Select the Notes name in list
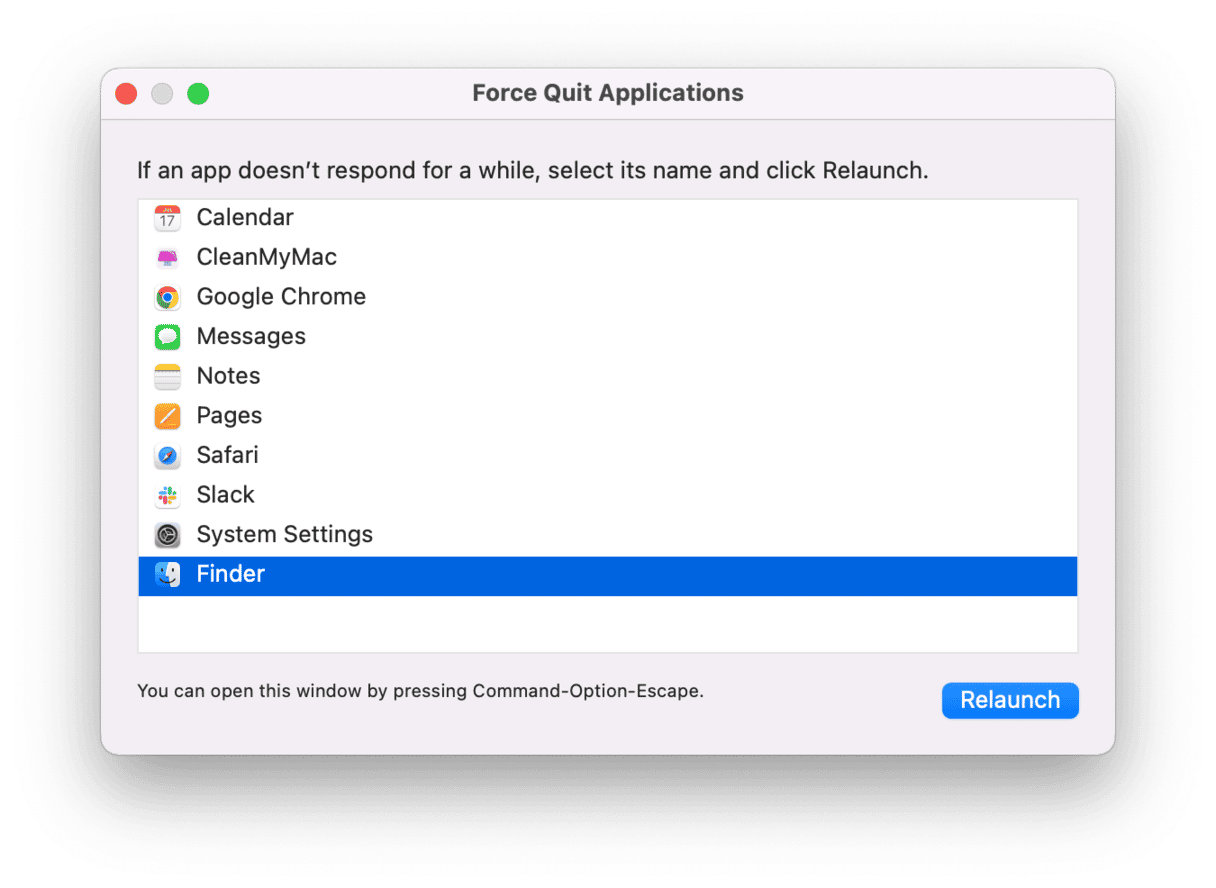The width and height of the screenshot is (1216, 888). (228, 376)
